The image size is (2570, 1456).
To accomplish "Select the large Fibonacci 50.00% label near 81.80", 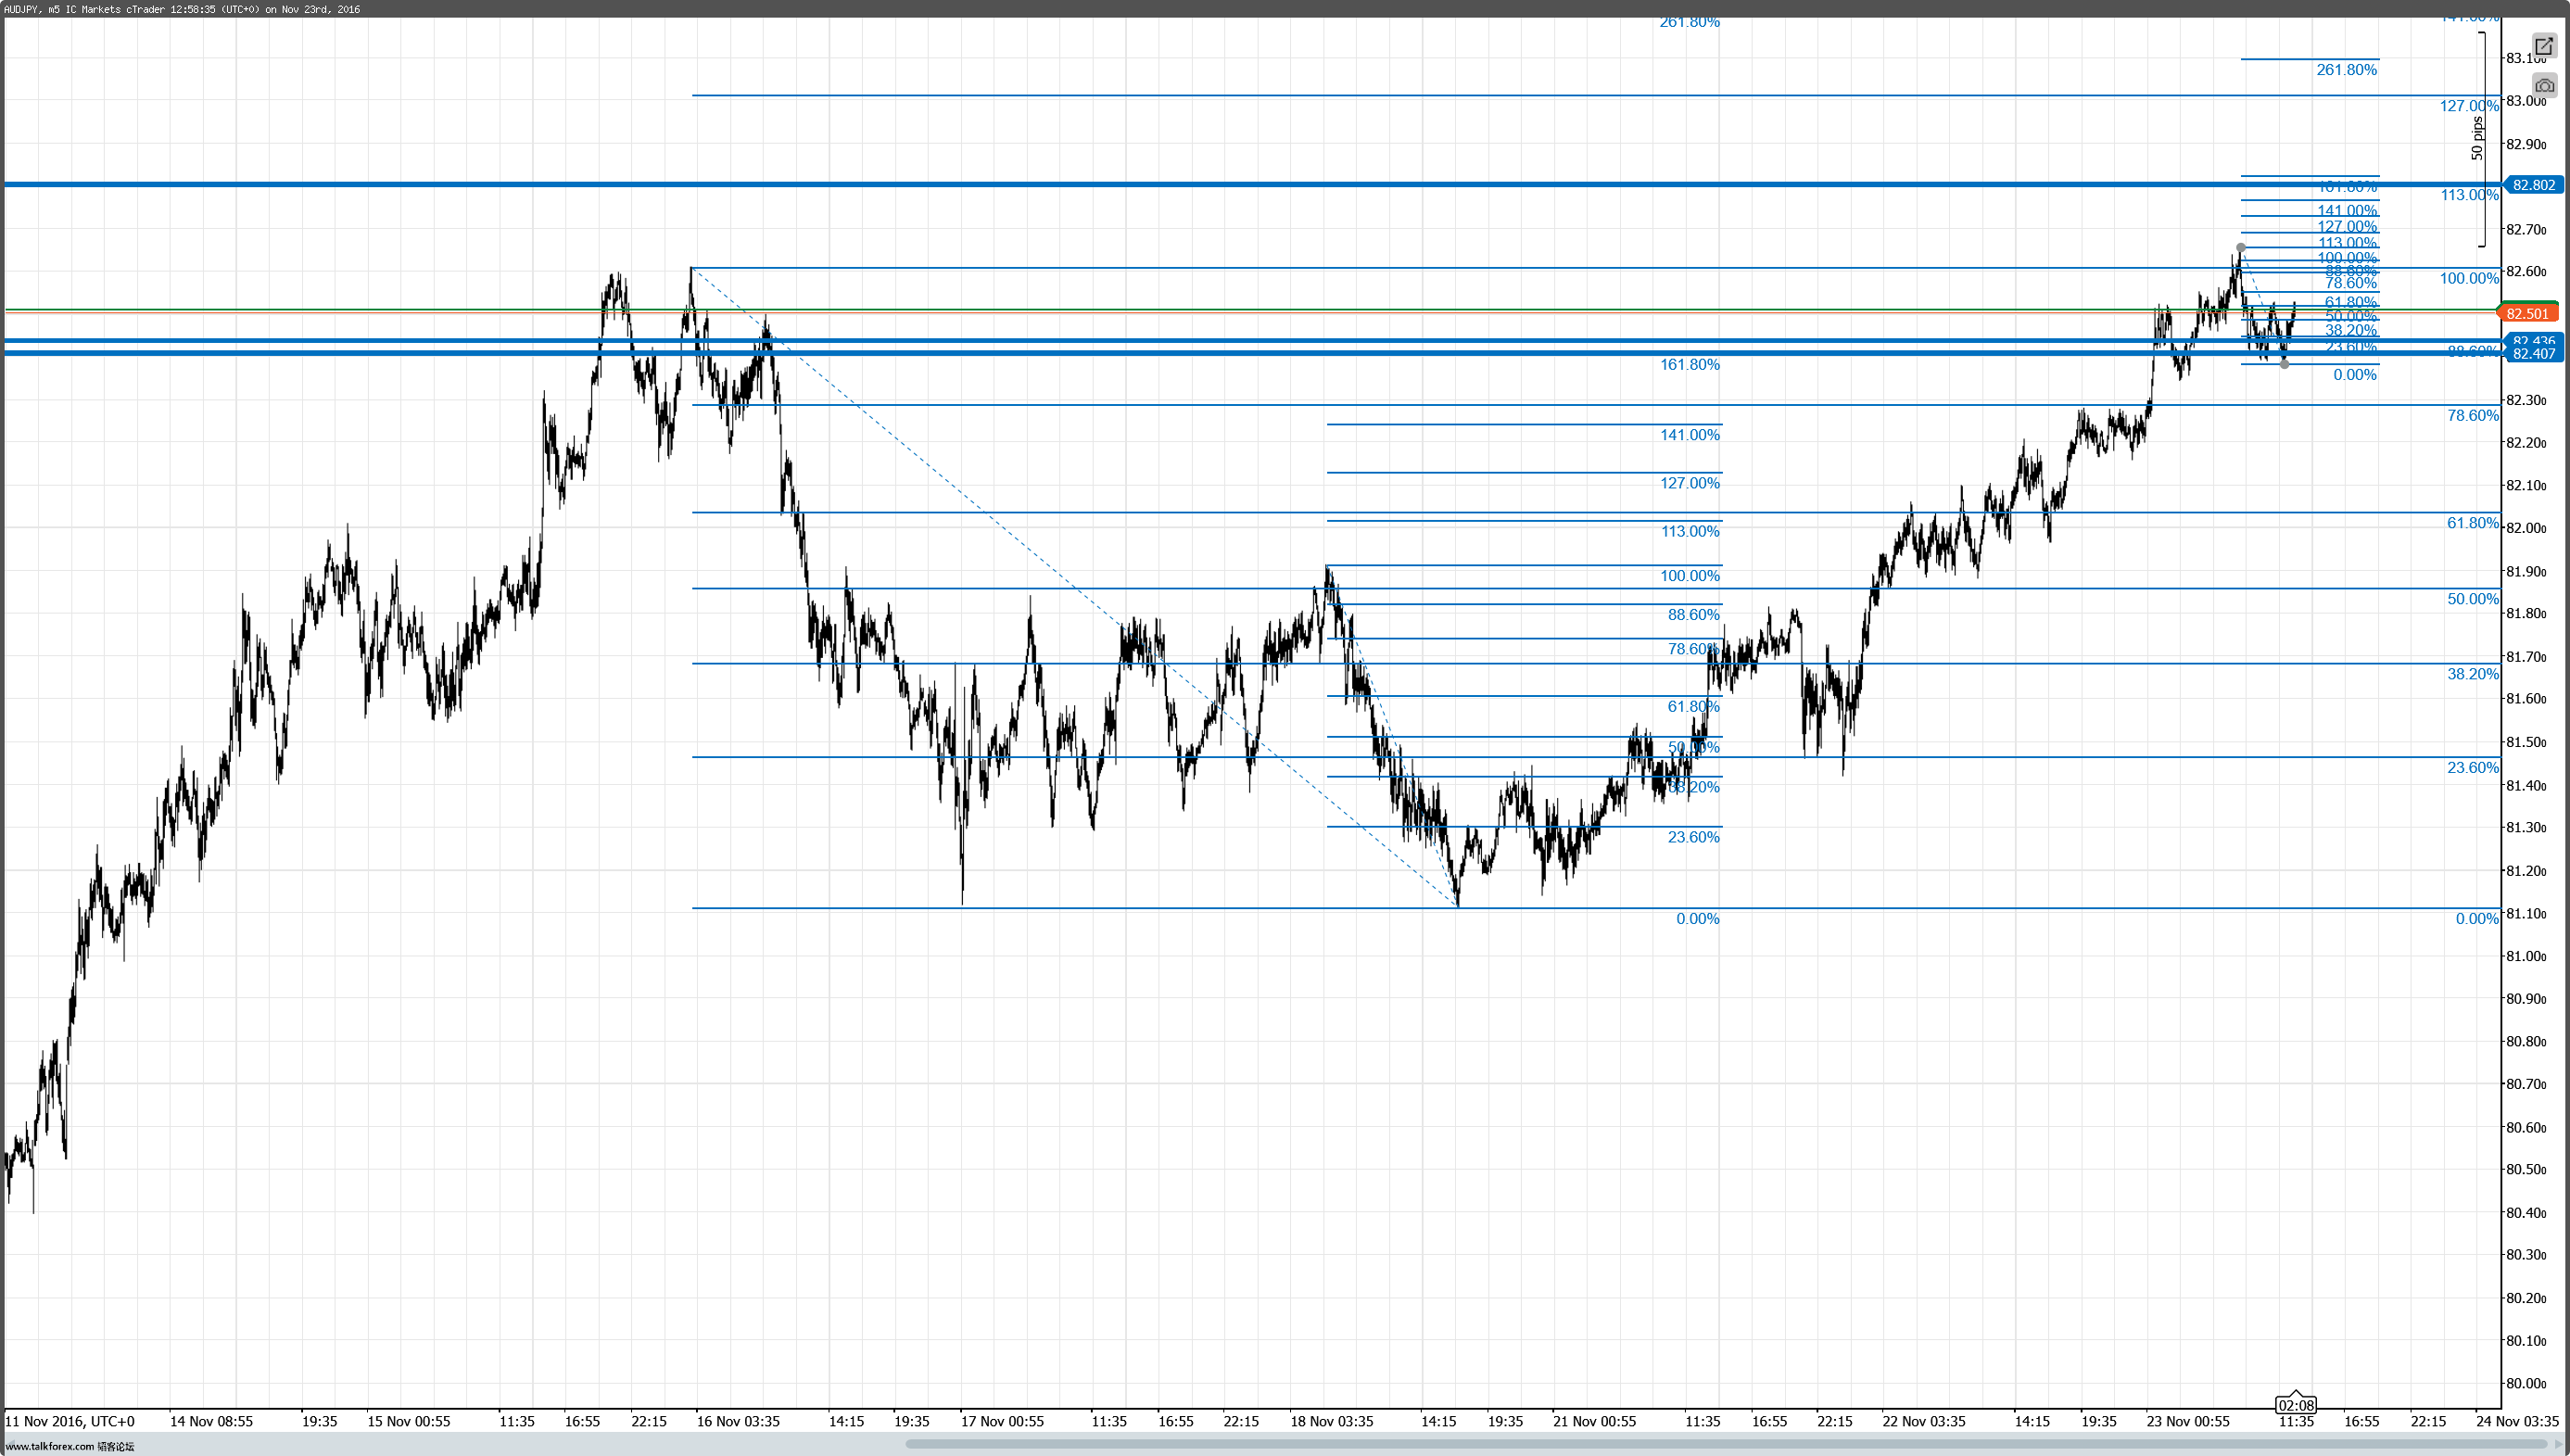I will [x=2472, y=599].
